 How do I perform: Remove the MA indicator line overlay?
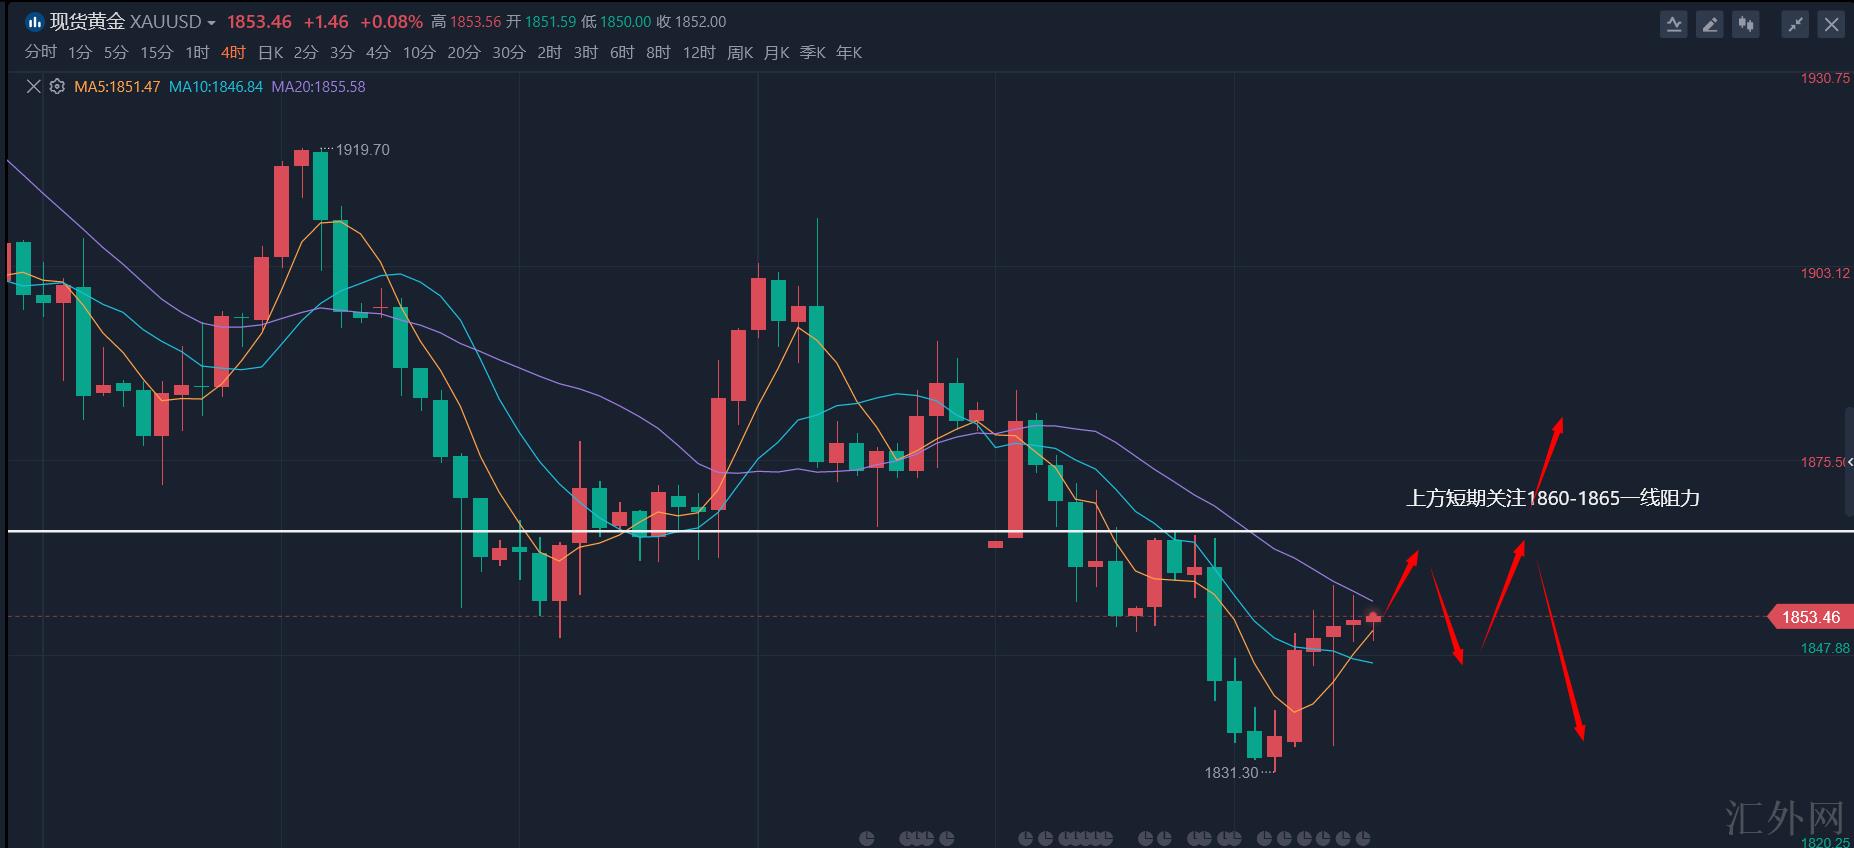coord(33,87)
